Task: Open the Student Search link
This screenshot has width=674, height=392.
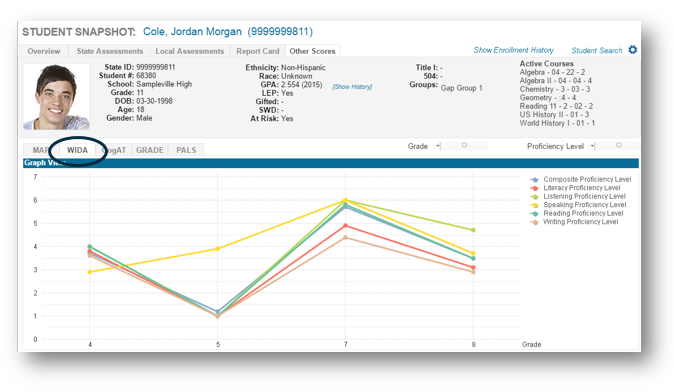Action: click(x=597, y=51)
